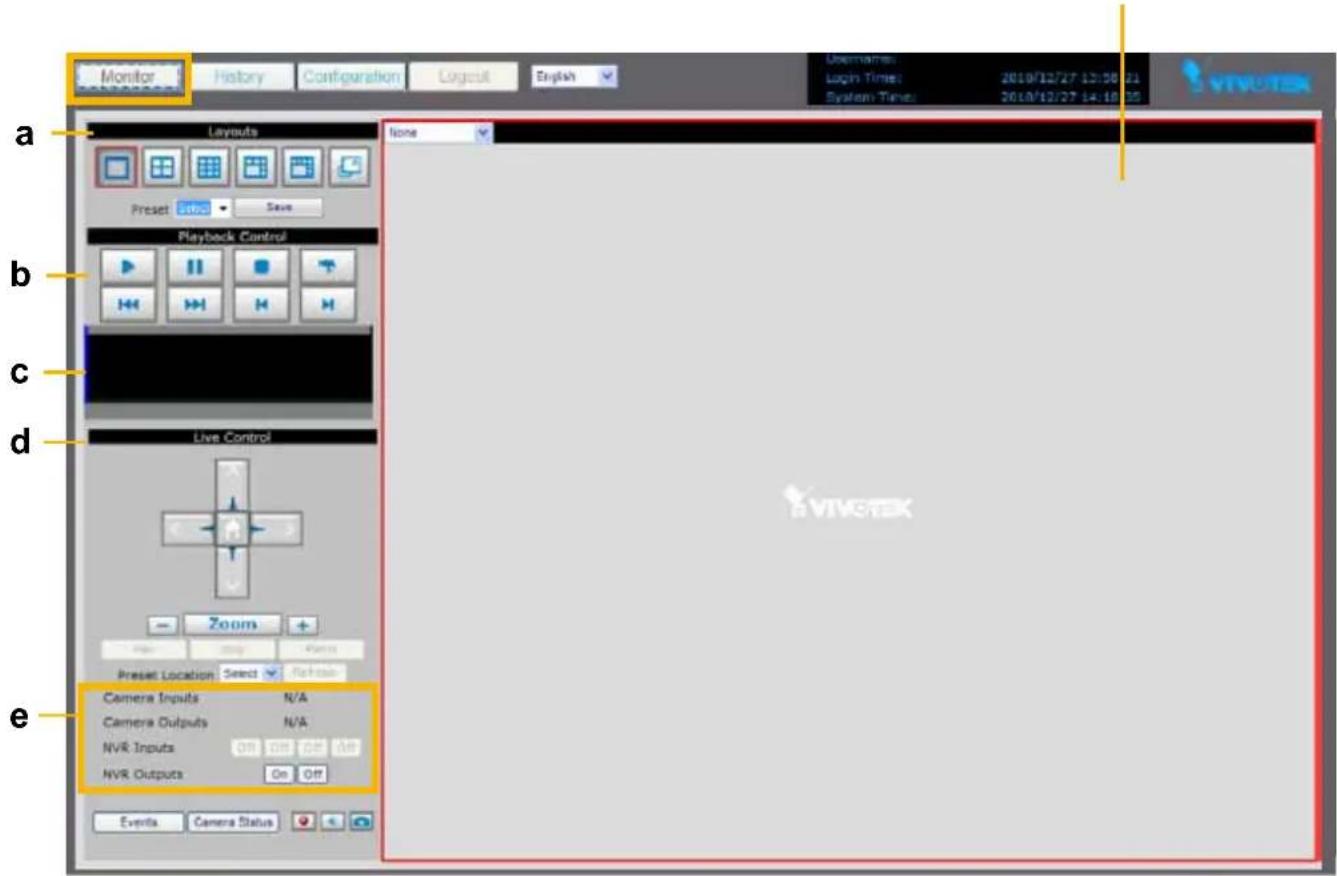The height and width of the screenshot is (876, 1337).
Task: Open the multi-window popup layout icon
Action: tap(349, 169)
